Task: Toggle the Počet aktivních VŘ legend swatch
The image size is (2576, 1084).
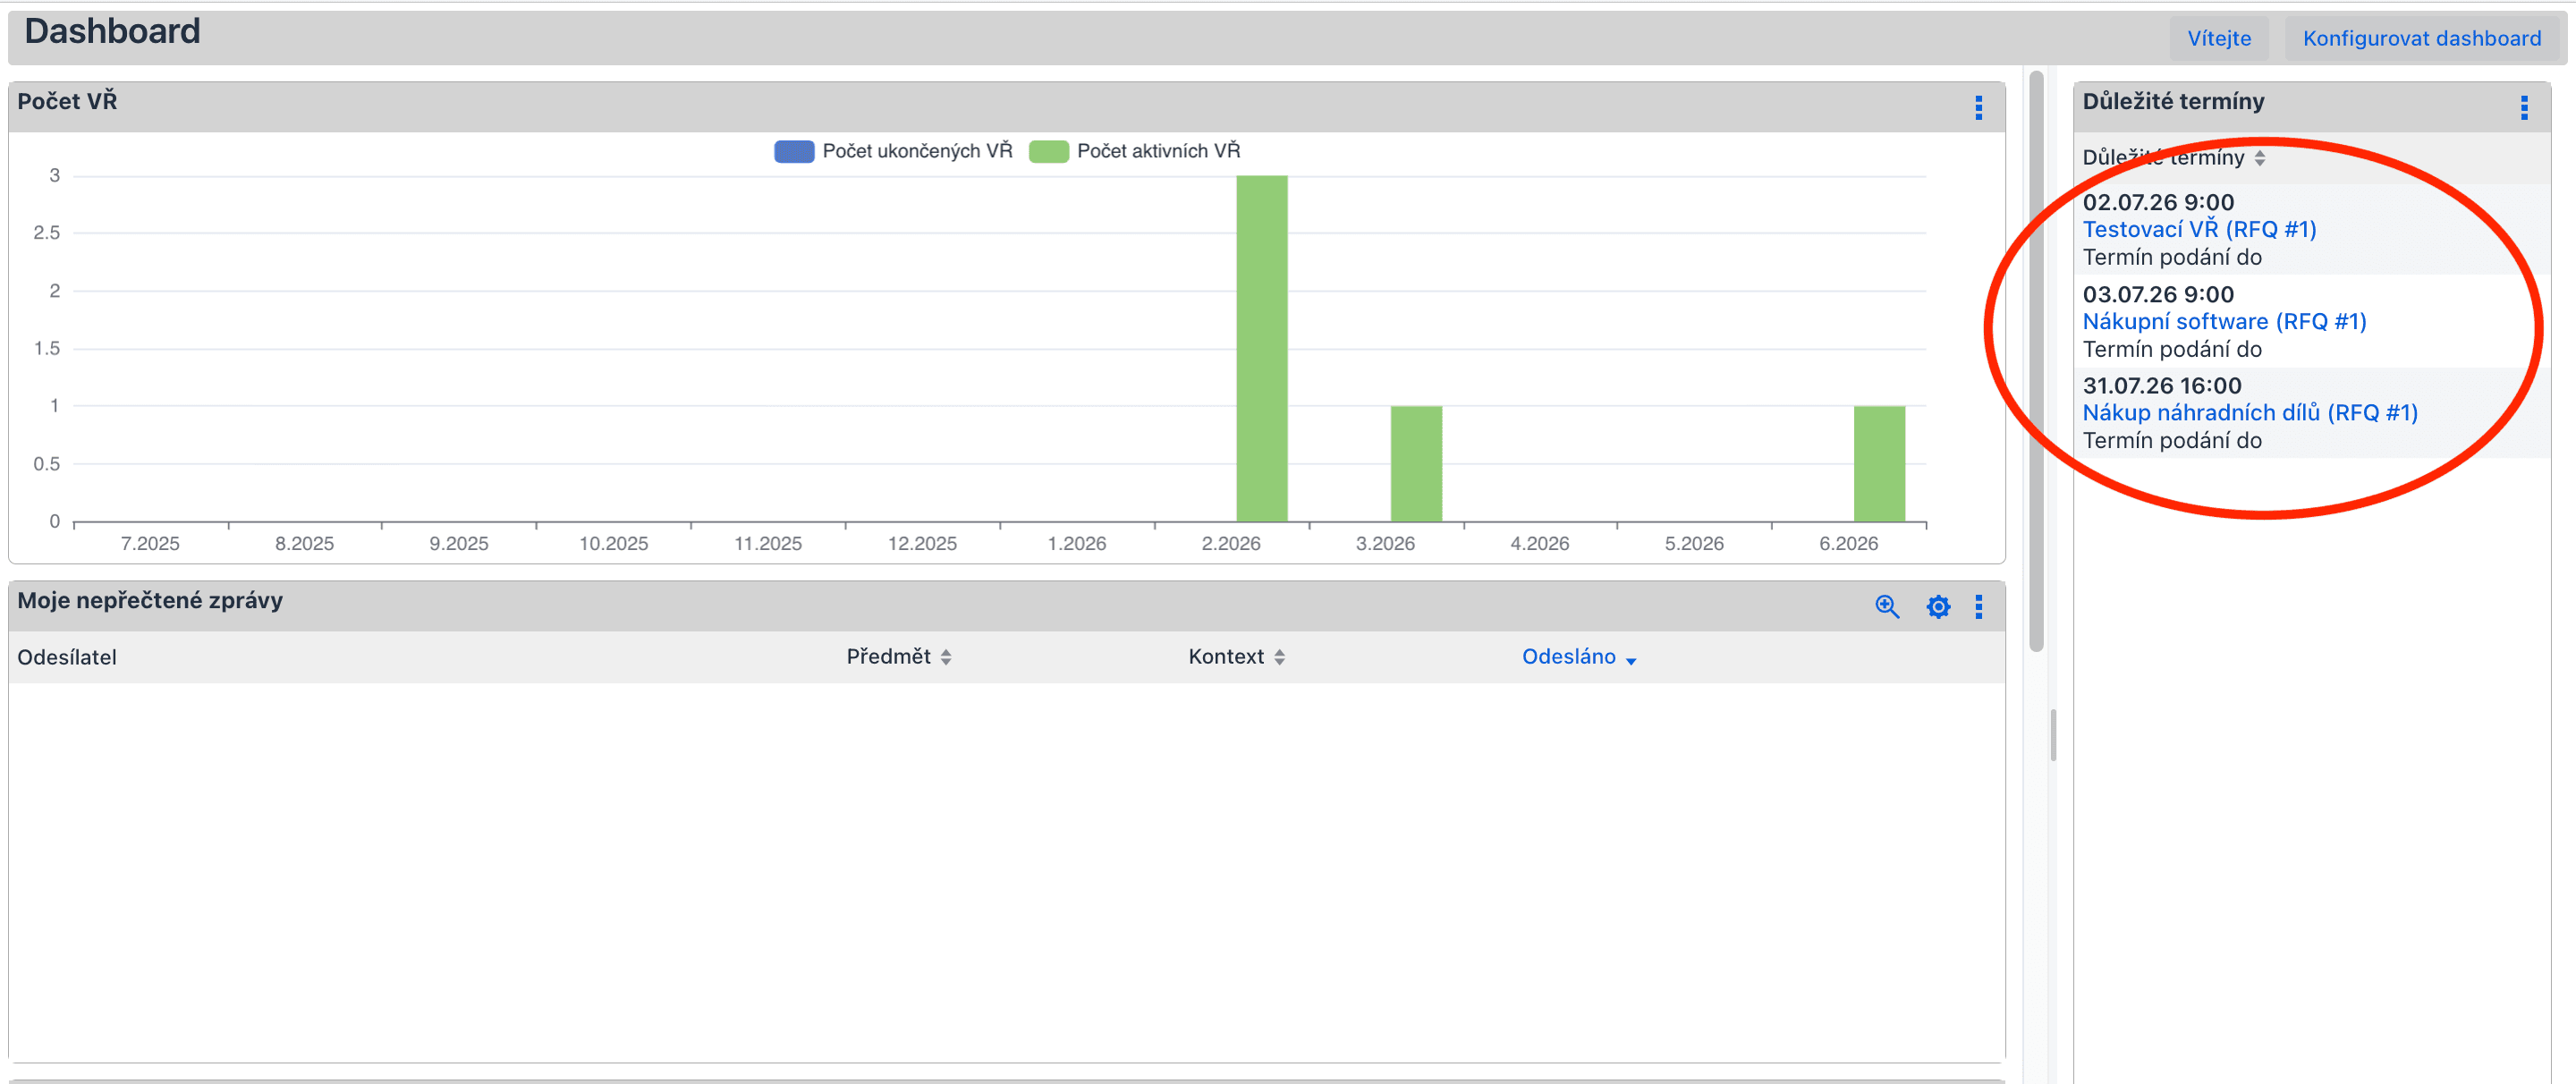Action: click(x=1049, y=151)
